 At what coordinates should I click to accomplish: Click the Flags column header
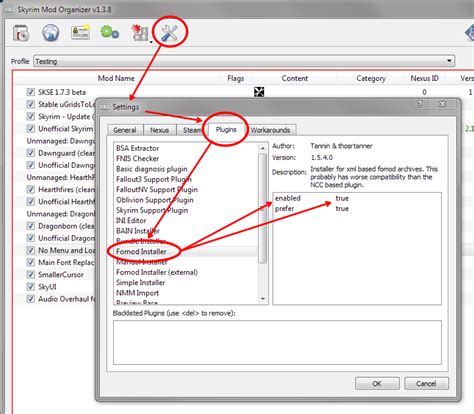[236, 78]
